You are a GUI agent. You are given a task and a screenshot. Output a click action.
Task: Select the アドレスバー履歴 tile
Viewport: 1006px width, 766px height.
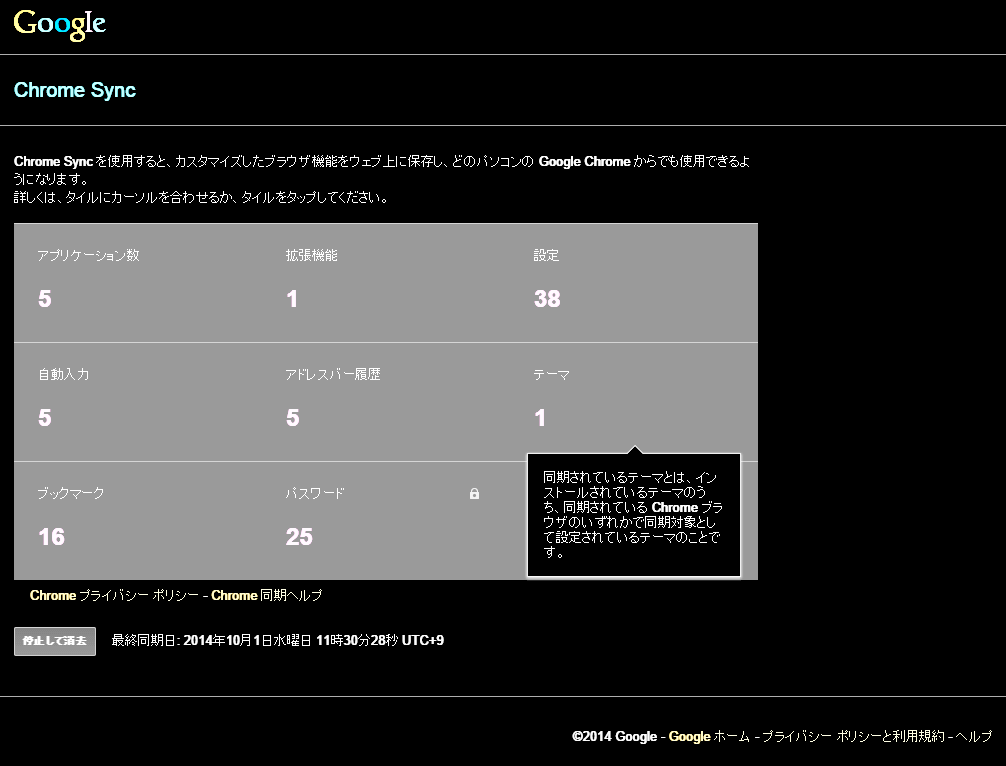pyautogui.click(x=386, y=402)
